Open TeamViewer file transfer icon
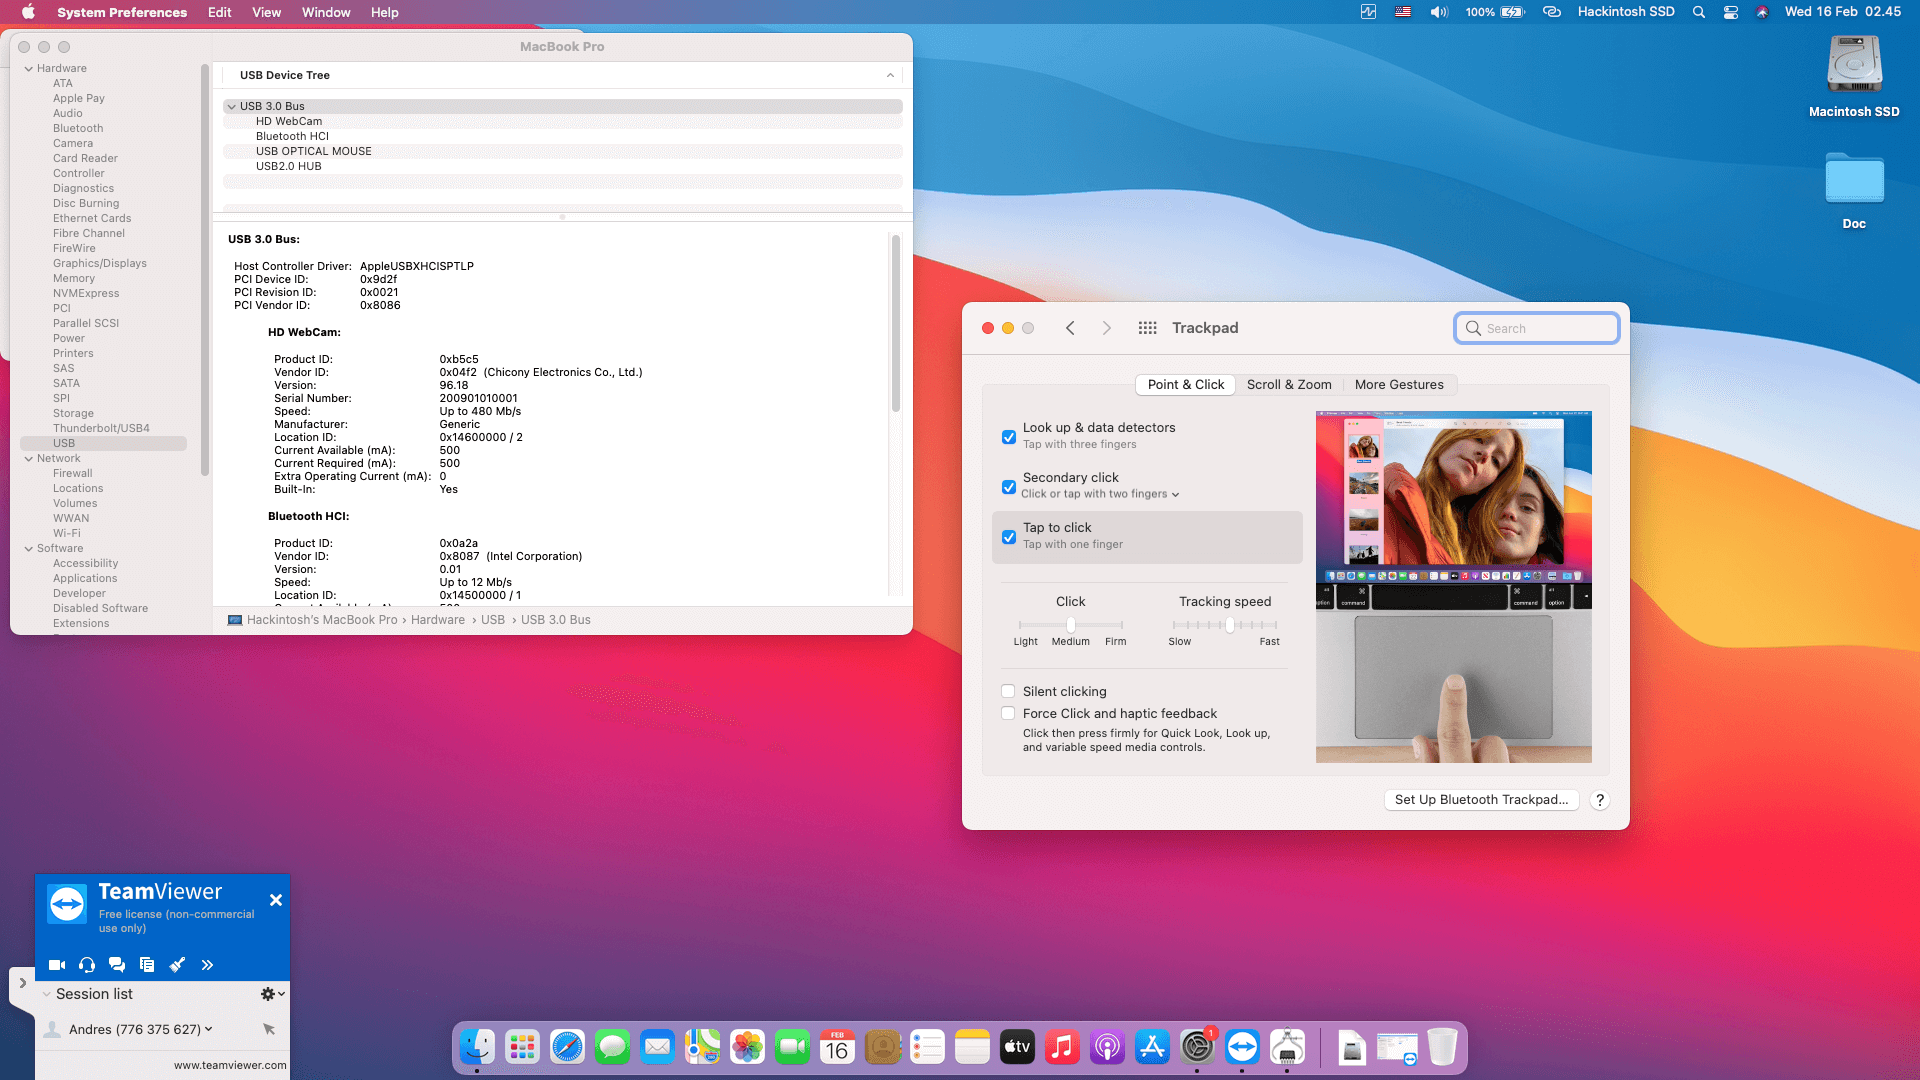Image resolution: width=1920 pixels, height=1080 pixels. click(x=147, y=965)
